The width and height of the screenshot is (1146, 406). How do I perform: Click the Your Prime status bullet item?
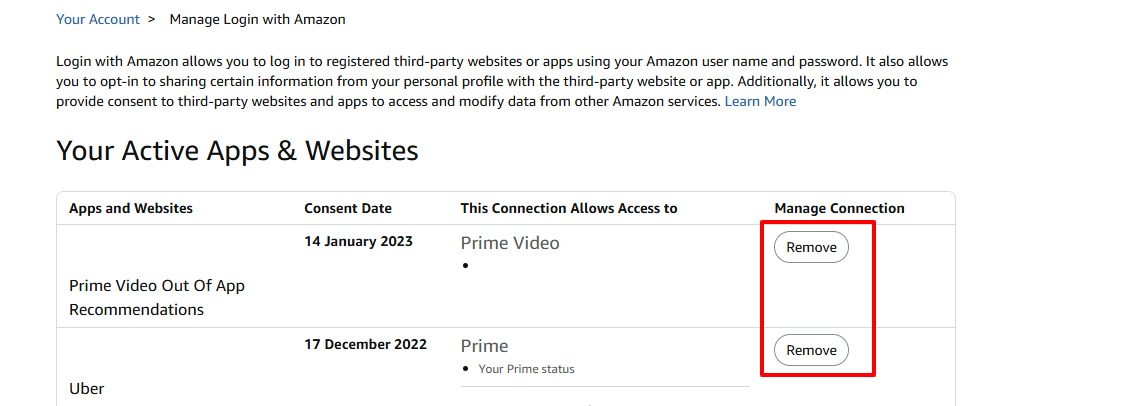click(x=526, y=369)
